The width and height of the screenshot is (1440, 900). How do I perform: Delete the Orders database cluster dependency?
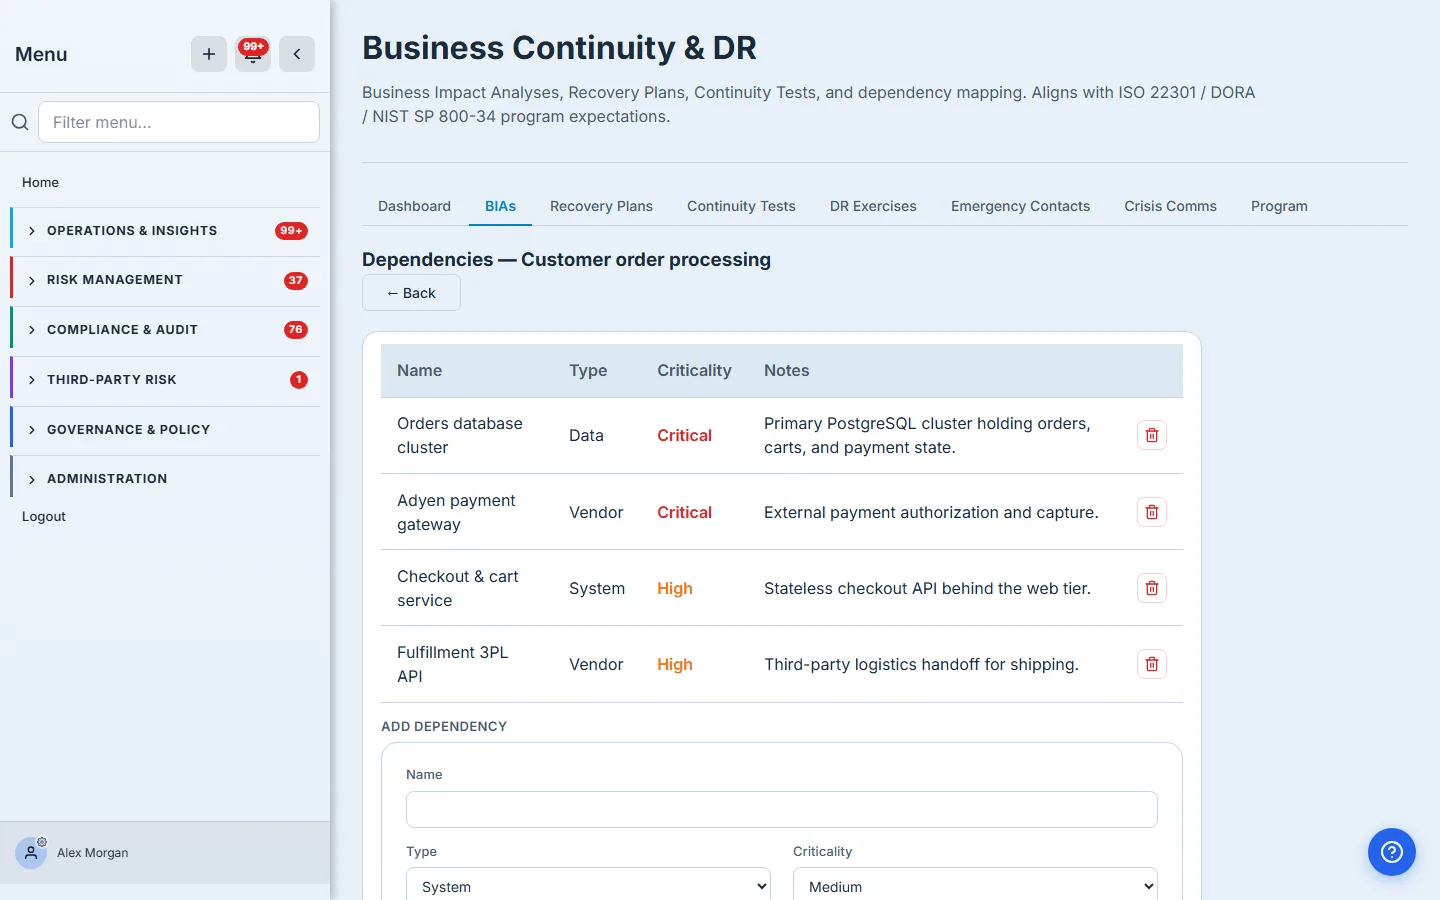pos(1152,435)
